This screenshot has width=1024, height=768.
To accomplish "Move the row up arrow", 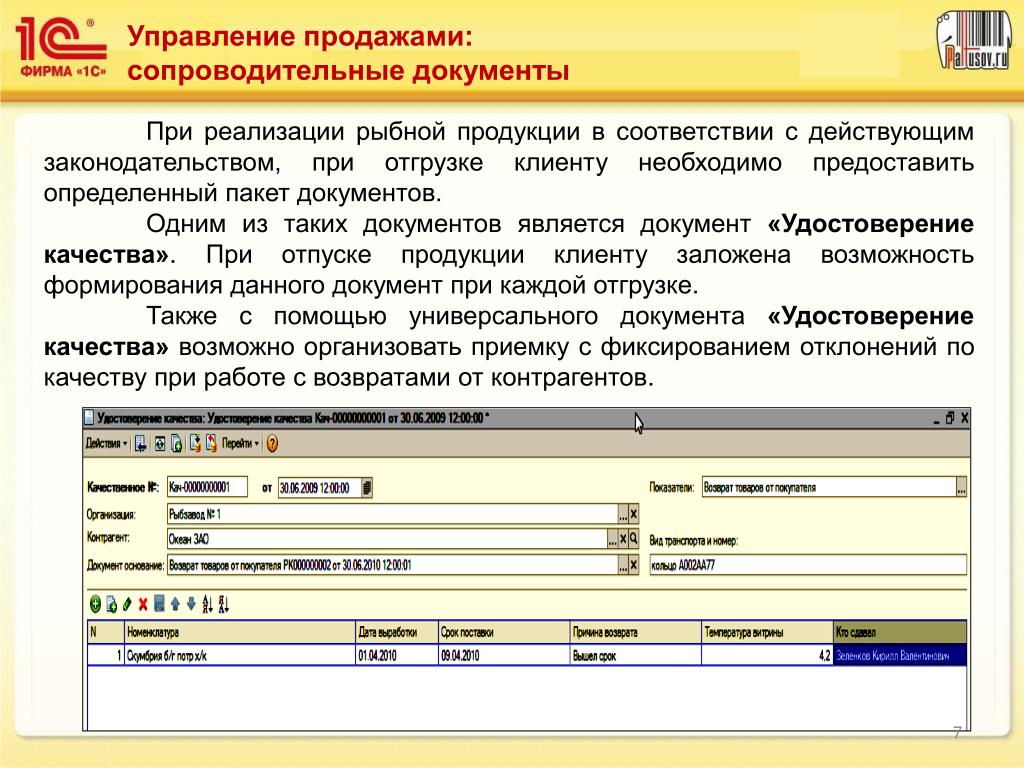I will click(175, 604).
